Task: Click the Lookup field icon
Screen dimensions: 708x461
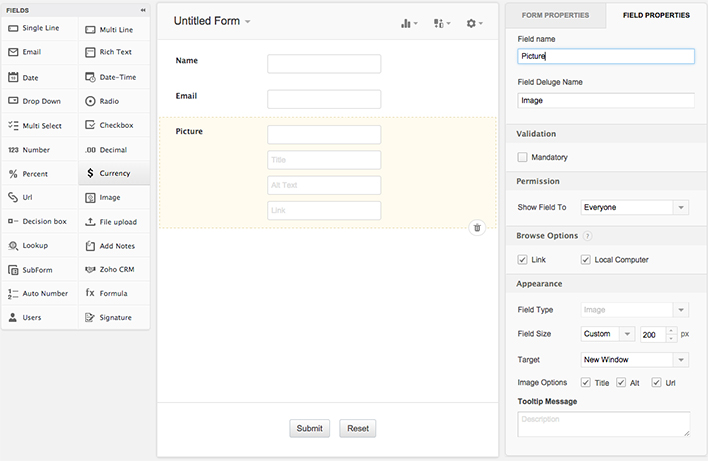Action: [x=13, y=245]
